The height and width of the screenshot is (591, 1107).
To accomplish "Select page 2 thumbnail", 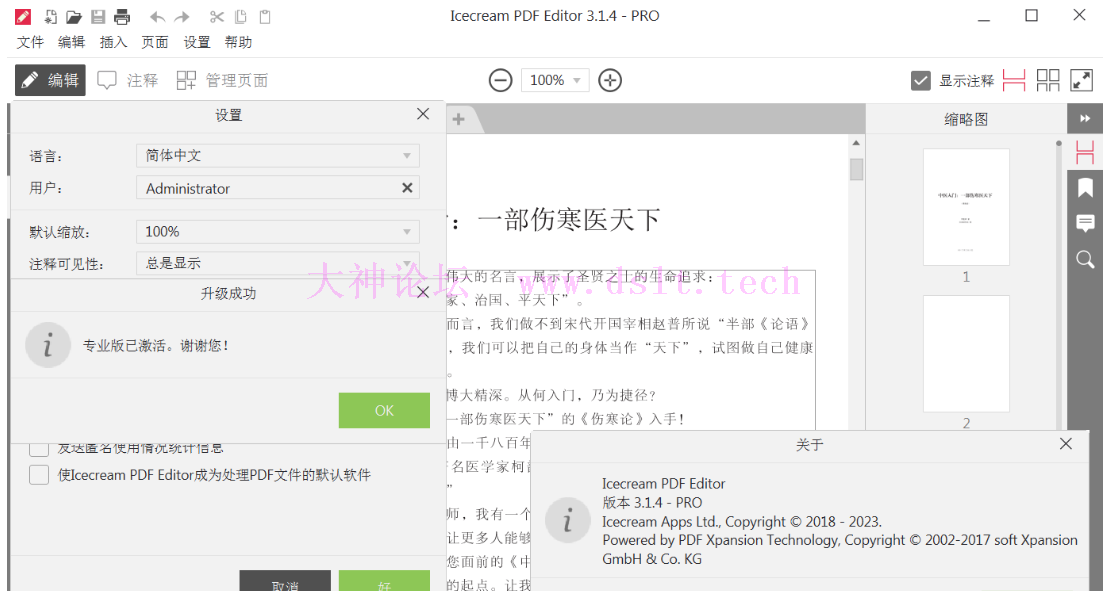I will 966,354.
